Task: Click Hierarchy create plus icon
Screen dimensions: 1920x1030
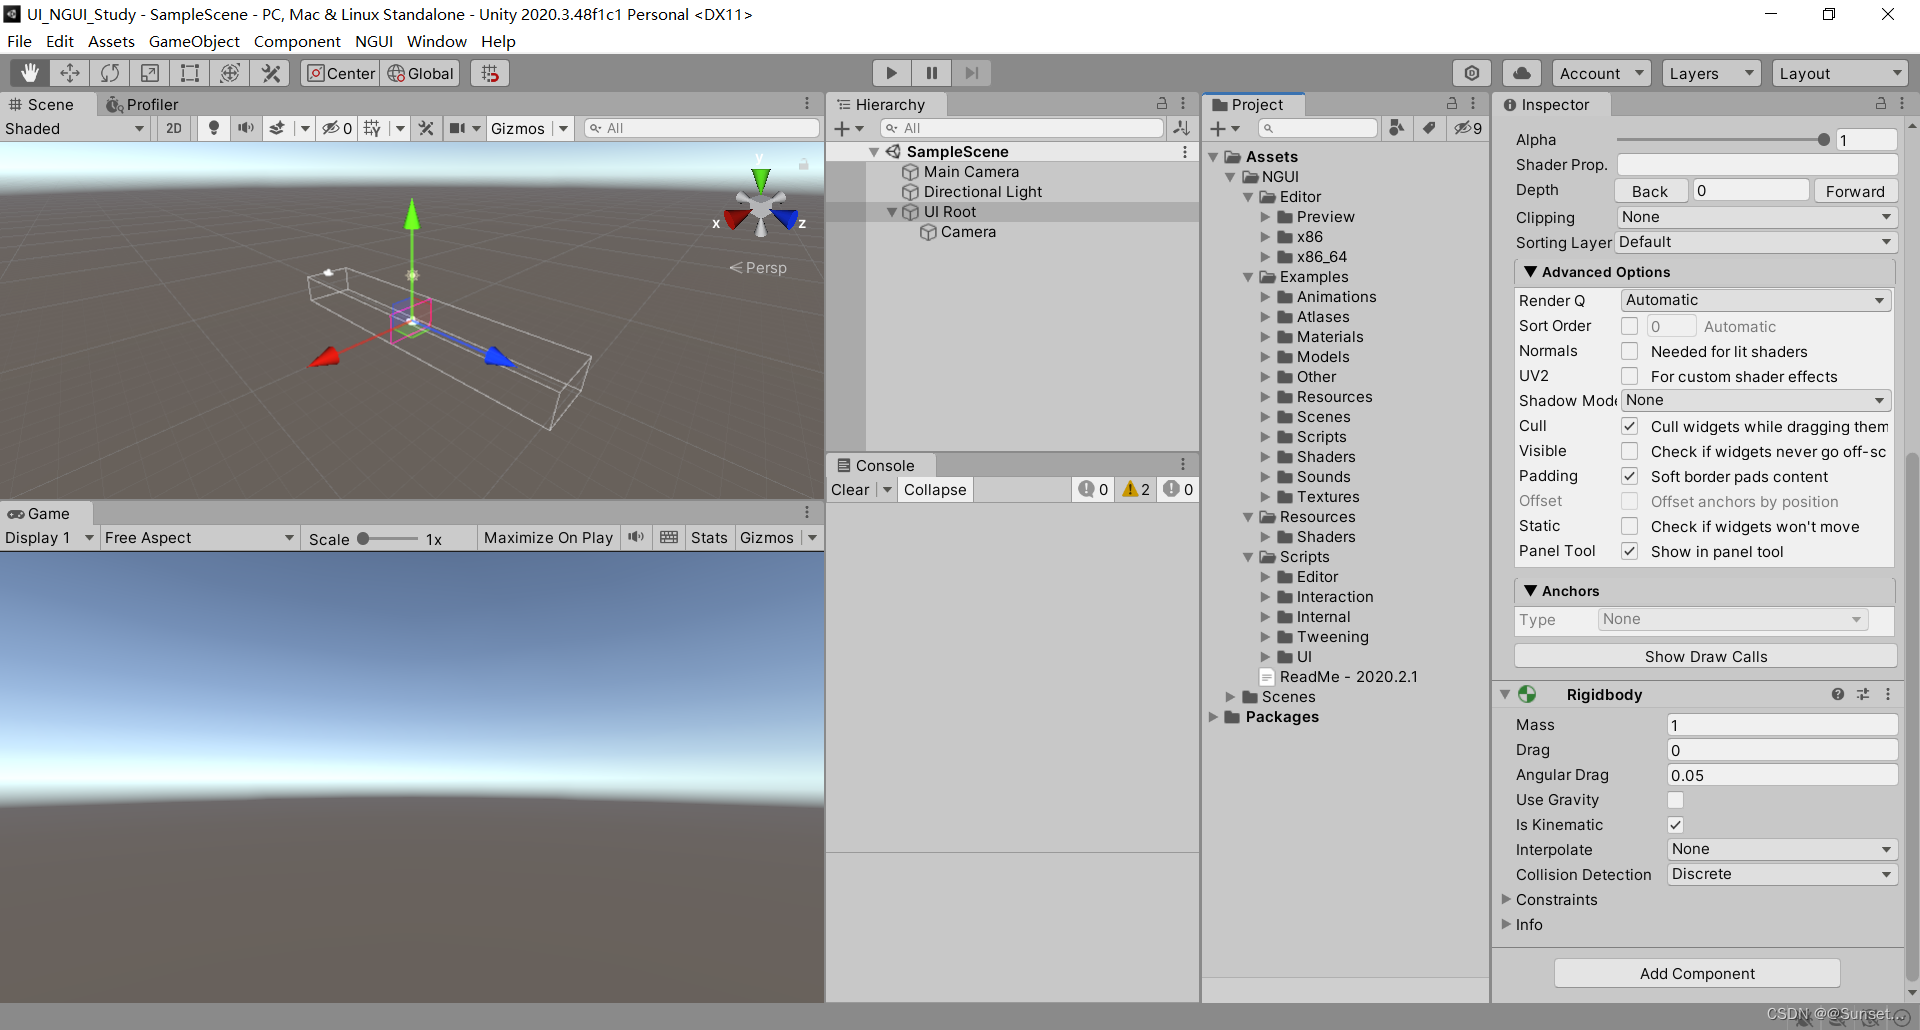Action: click(842, 128)
